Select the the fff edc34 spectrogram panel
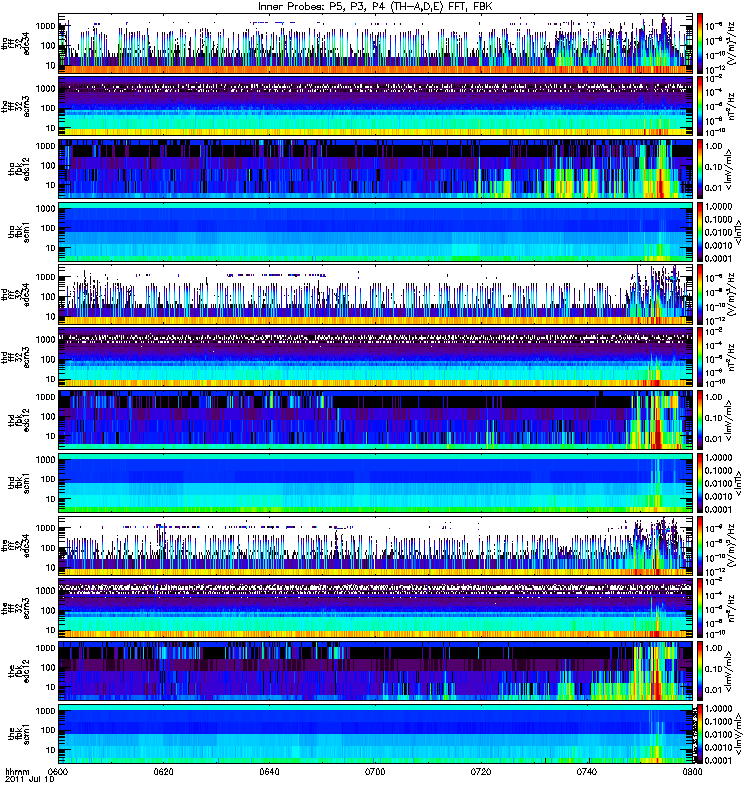This screenshot has height=800, width=750. point(376,545)
